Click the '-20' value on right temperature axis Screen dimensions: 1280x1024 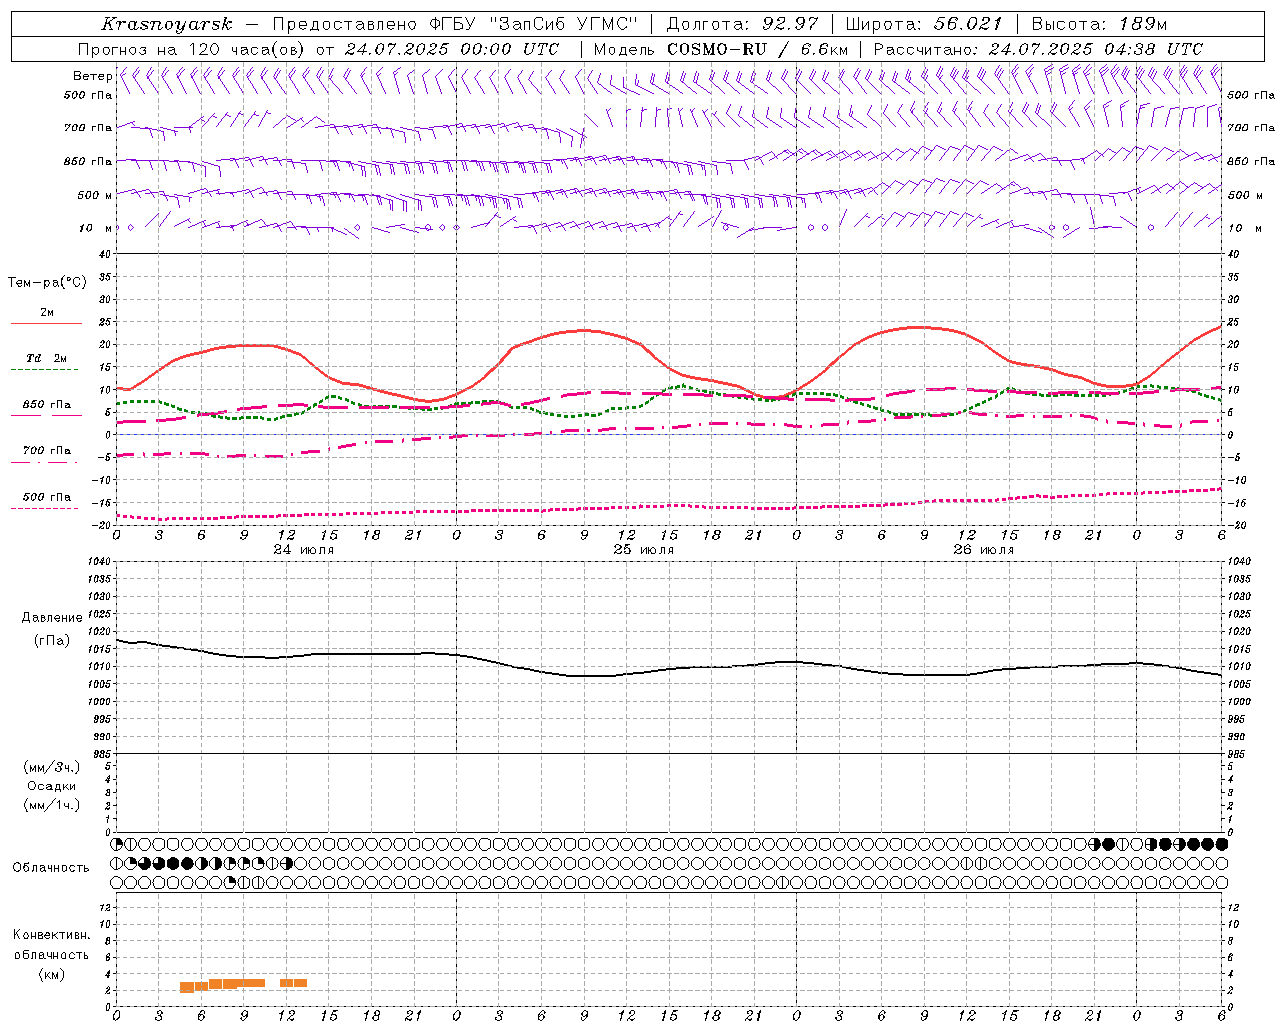(x=1235, y=525)
